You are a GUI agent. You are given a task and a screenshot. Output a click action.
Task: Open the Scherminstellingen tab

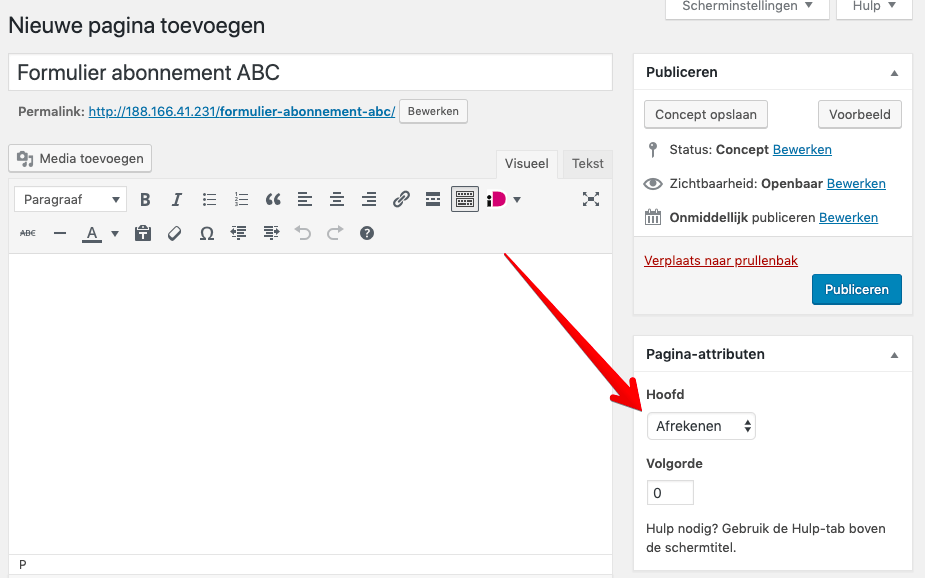click(x=748, y=7)
